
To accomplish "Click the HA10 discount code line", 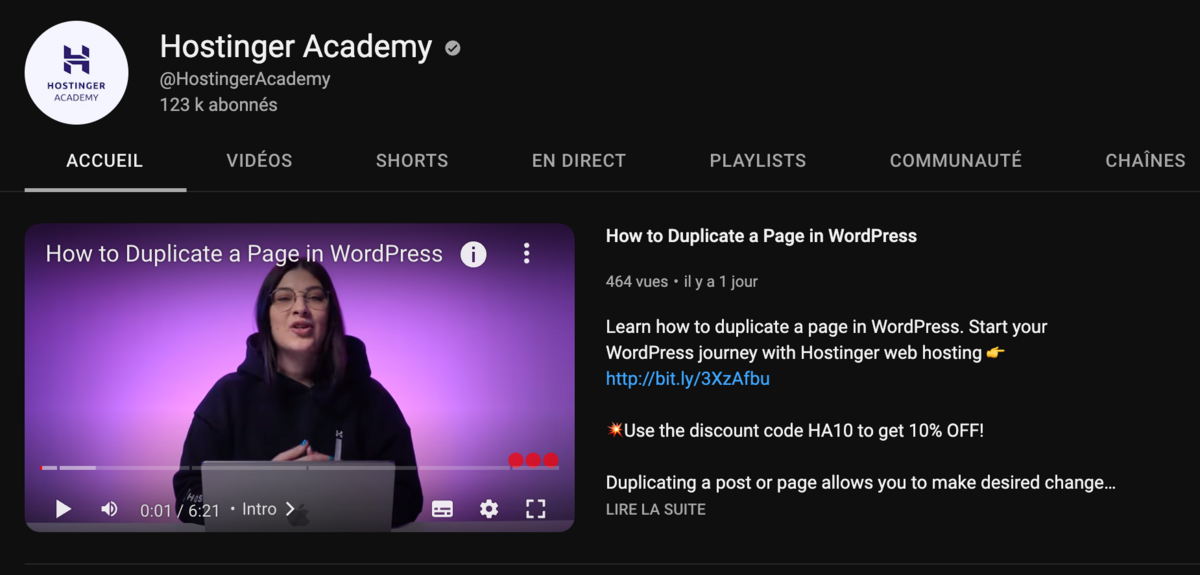I will pos(795,431).
